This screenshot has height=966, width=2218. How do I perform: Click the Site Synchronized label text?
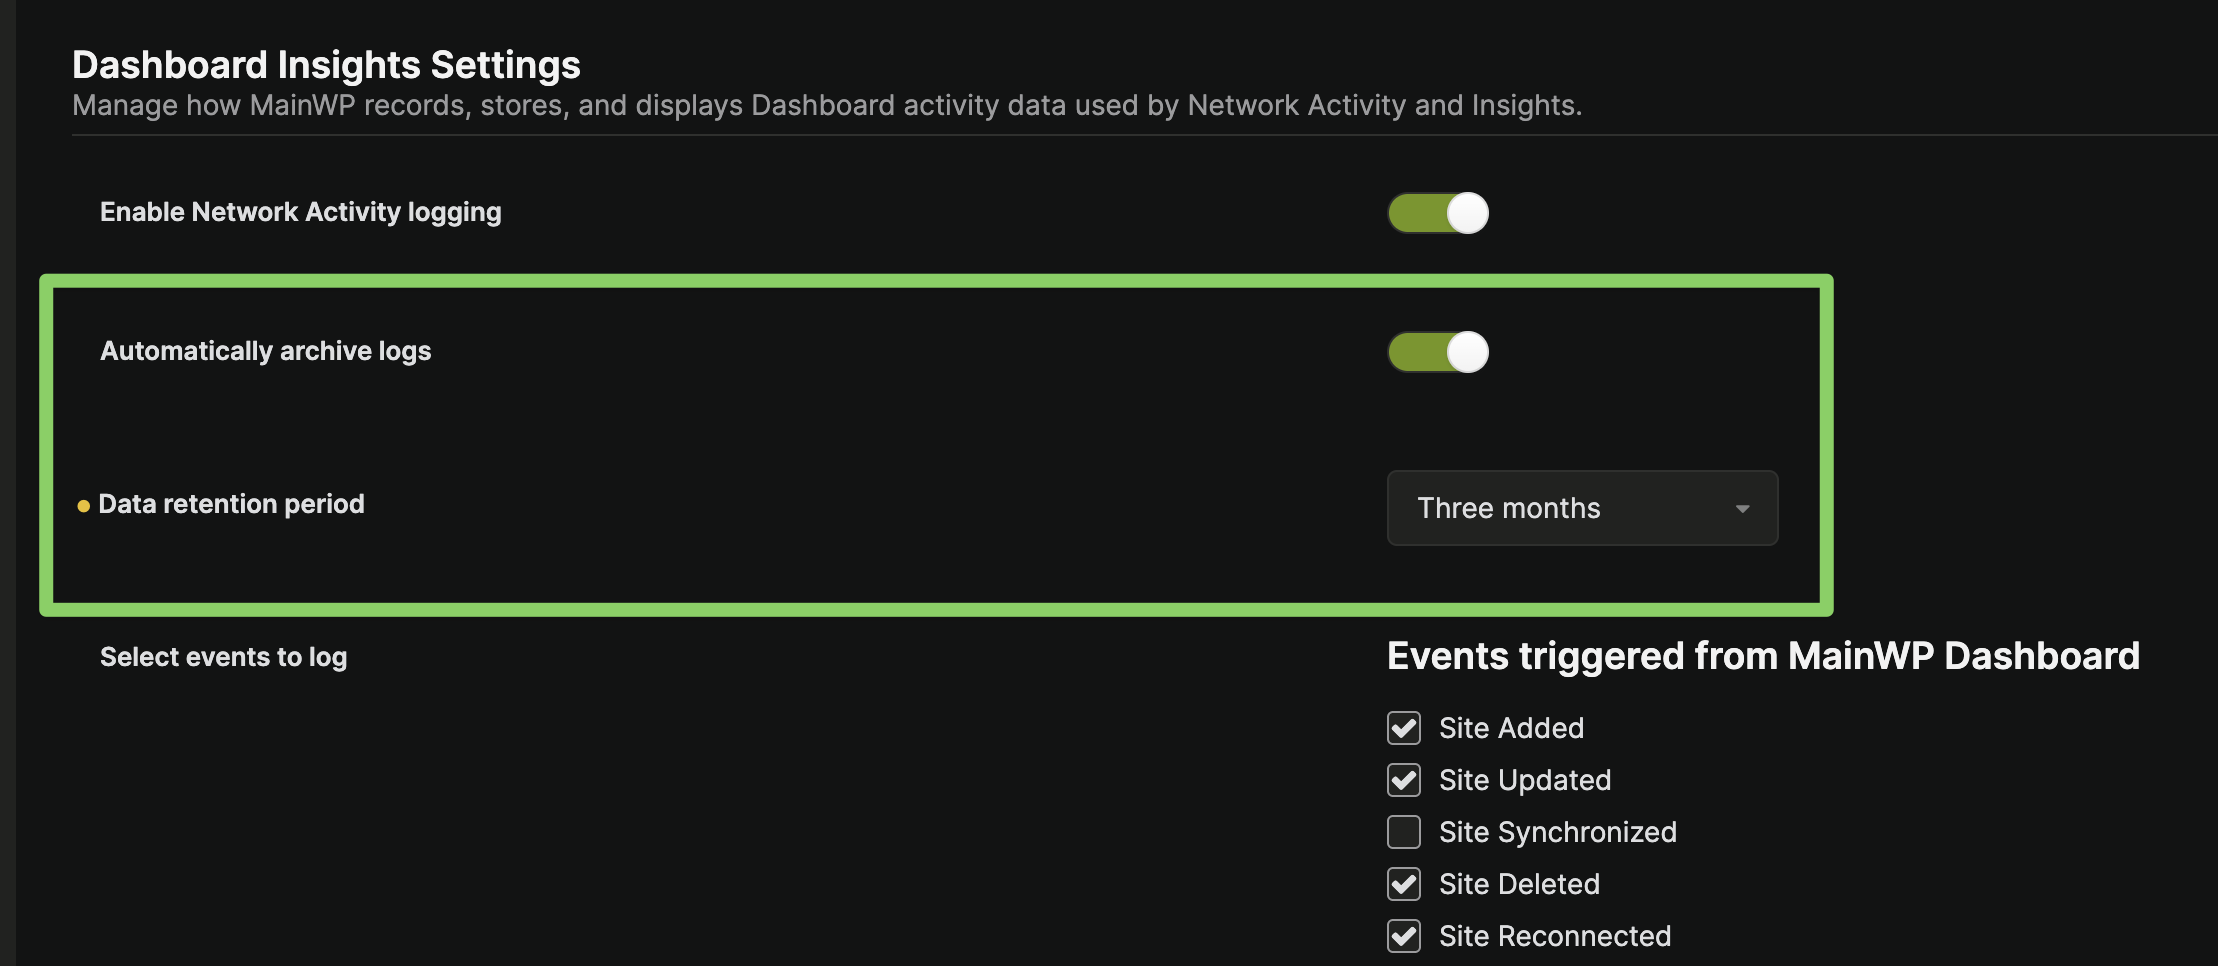tap(1557, 832)
